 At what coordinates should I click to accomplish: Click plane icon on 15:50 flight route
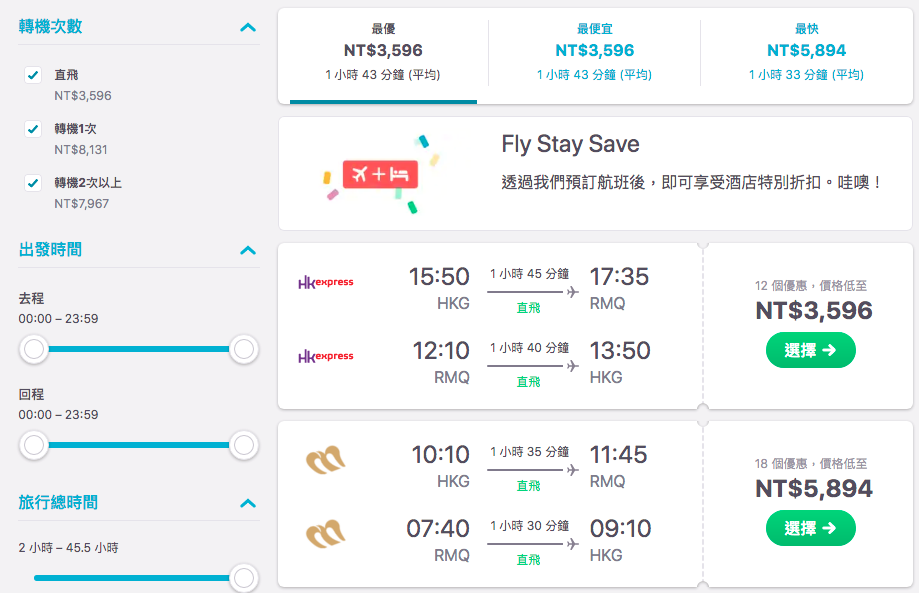click(x=572, y=292)
